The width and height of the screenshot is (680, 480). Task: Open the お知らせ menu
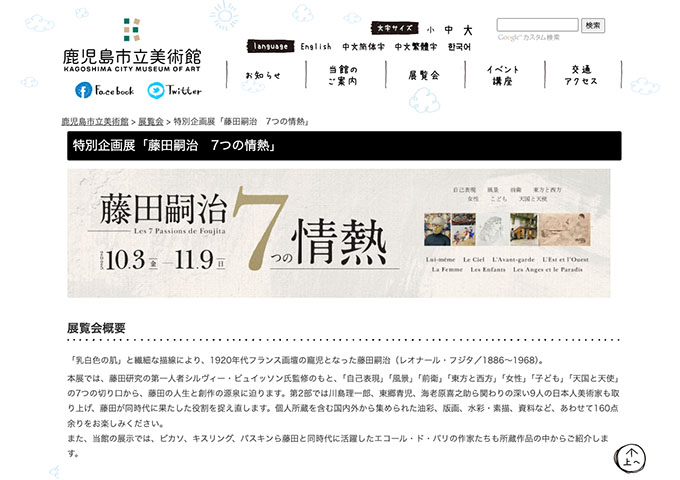point(262,75)
